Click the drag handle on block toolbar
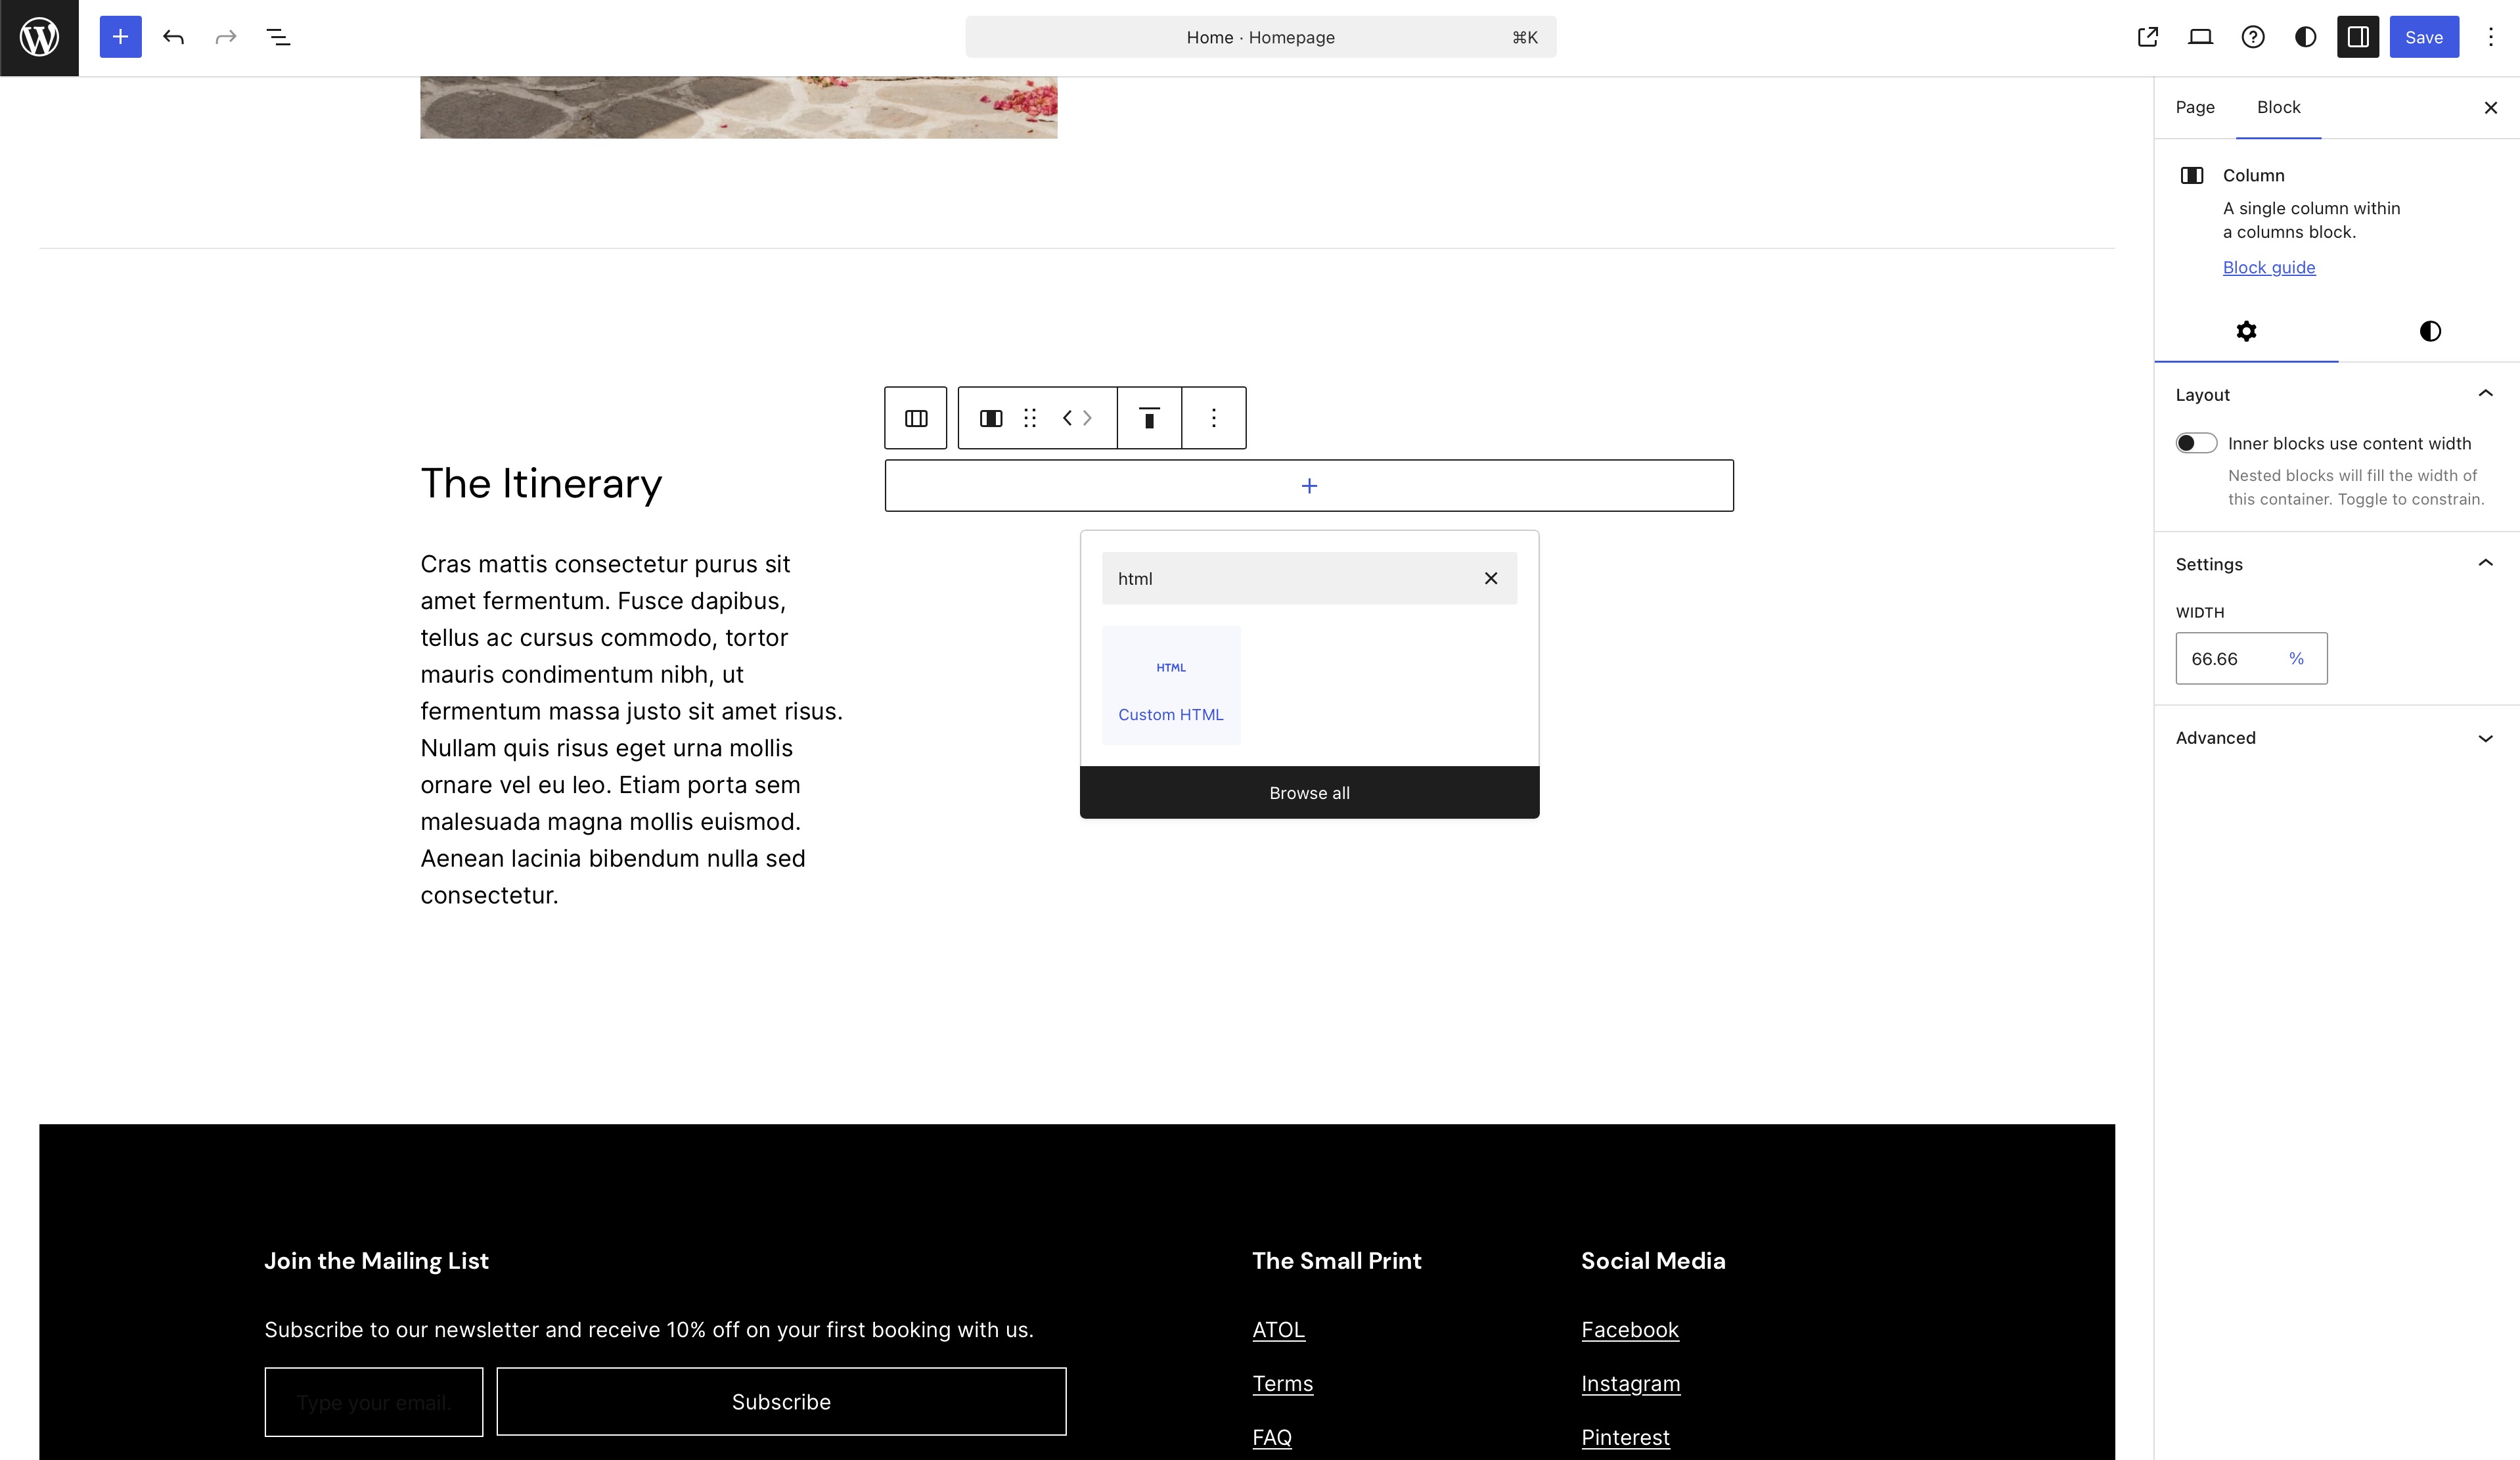Image resolution: width=2520 pixels, height=1460 pixels. [1030, 418]
